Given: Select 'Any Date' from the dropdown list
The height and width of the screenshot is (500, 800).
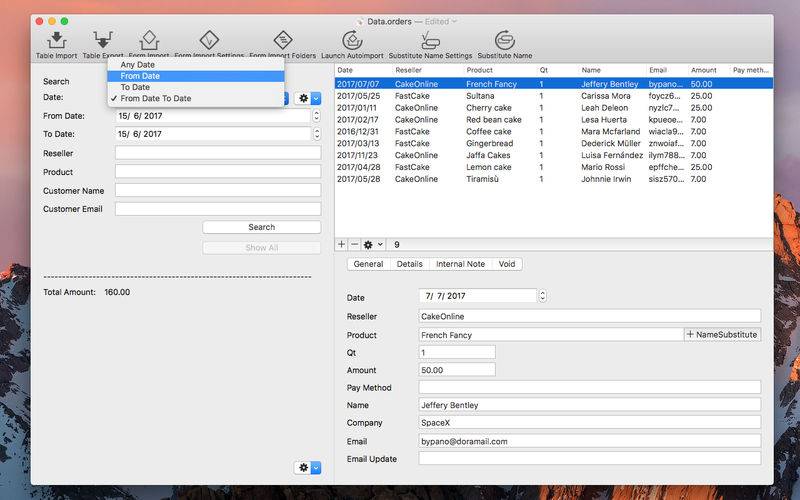Looking at the screenshot, I should click(138, 65).
